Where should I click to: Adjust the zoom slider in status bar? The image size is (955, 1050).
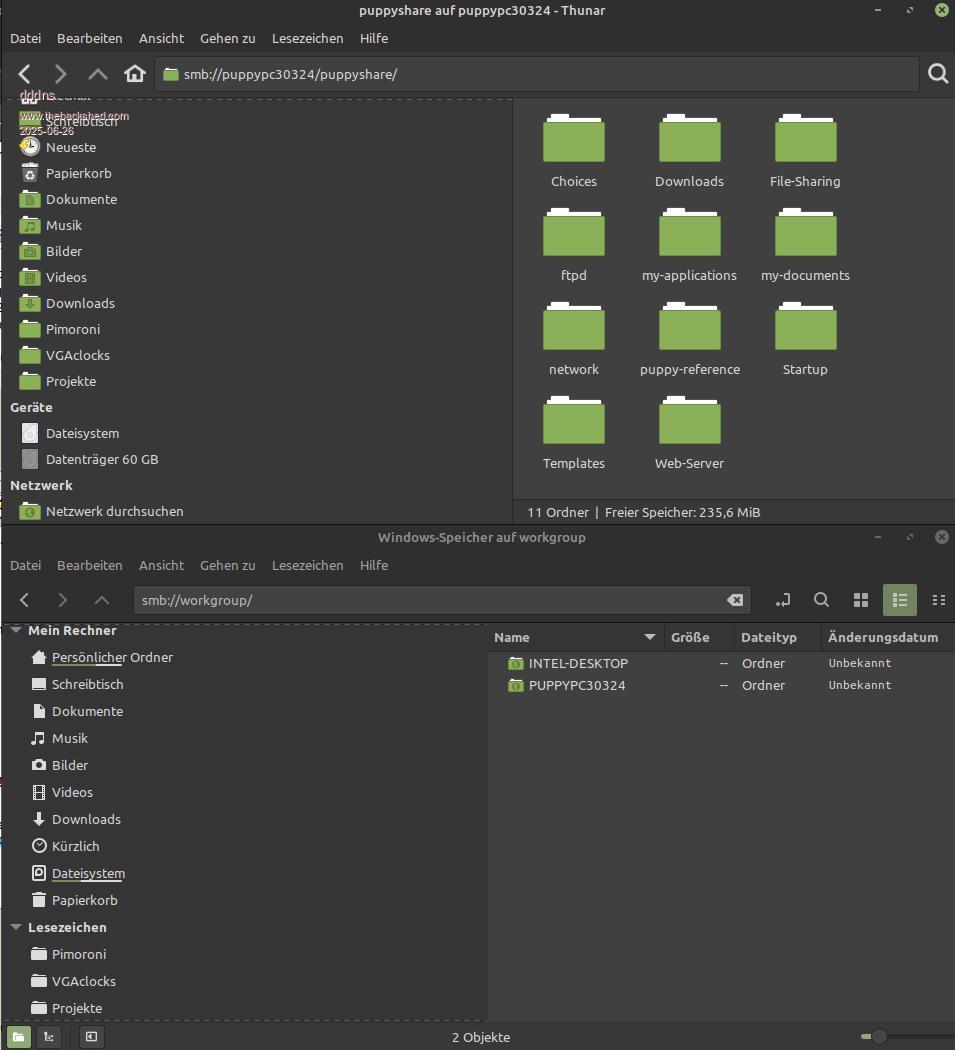[879, 1037]
